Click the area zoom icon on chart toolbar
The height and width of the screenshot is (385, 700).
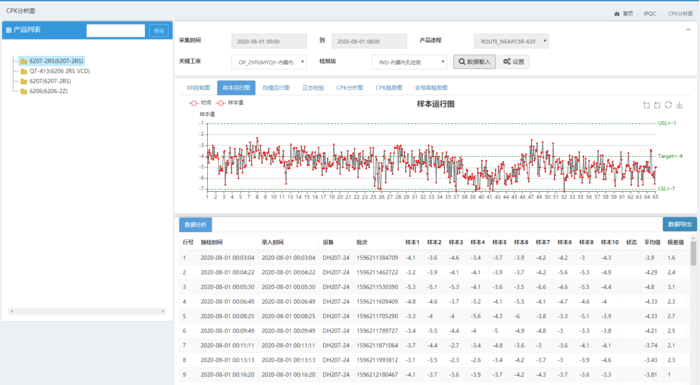pyautogui.click(x=646, y=105)
